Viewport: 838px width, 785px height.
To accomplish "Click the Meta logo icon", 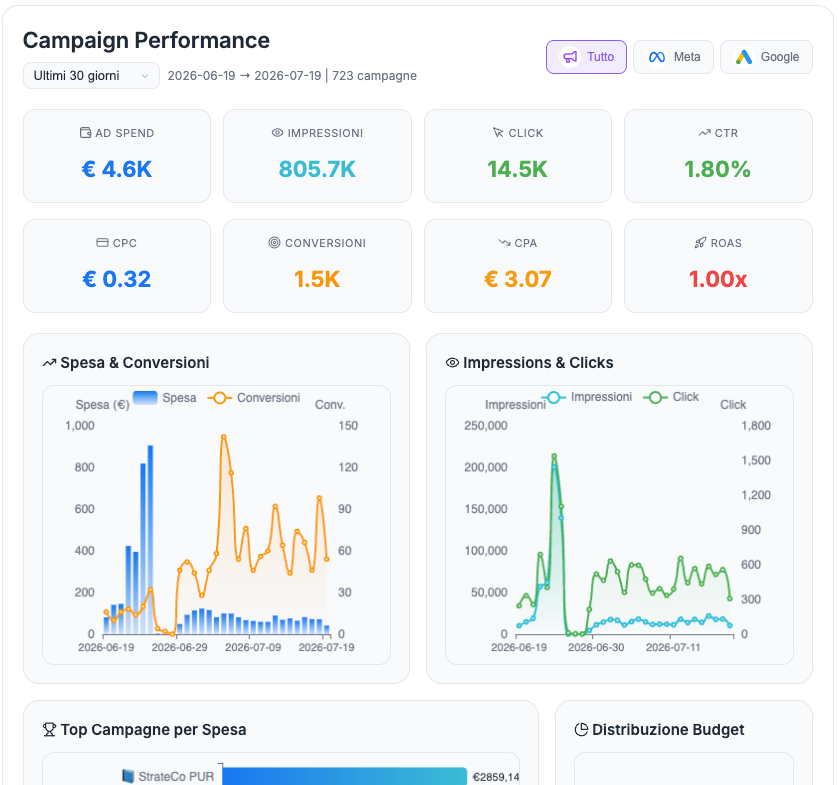I will pyautogui.click(x=657, y=57).
